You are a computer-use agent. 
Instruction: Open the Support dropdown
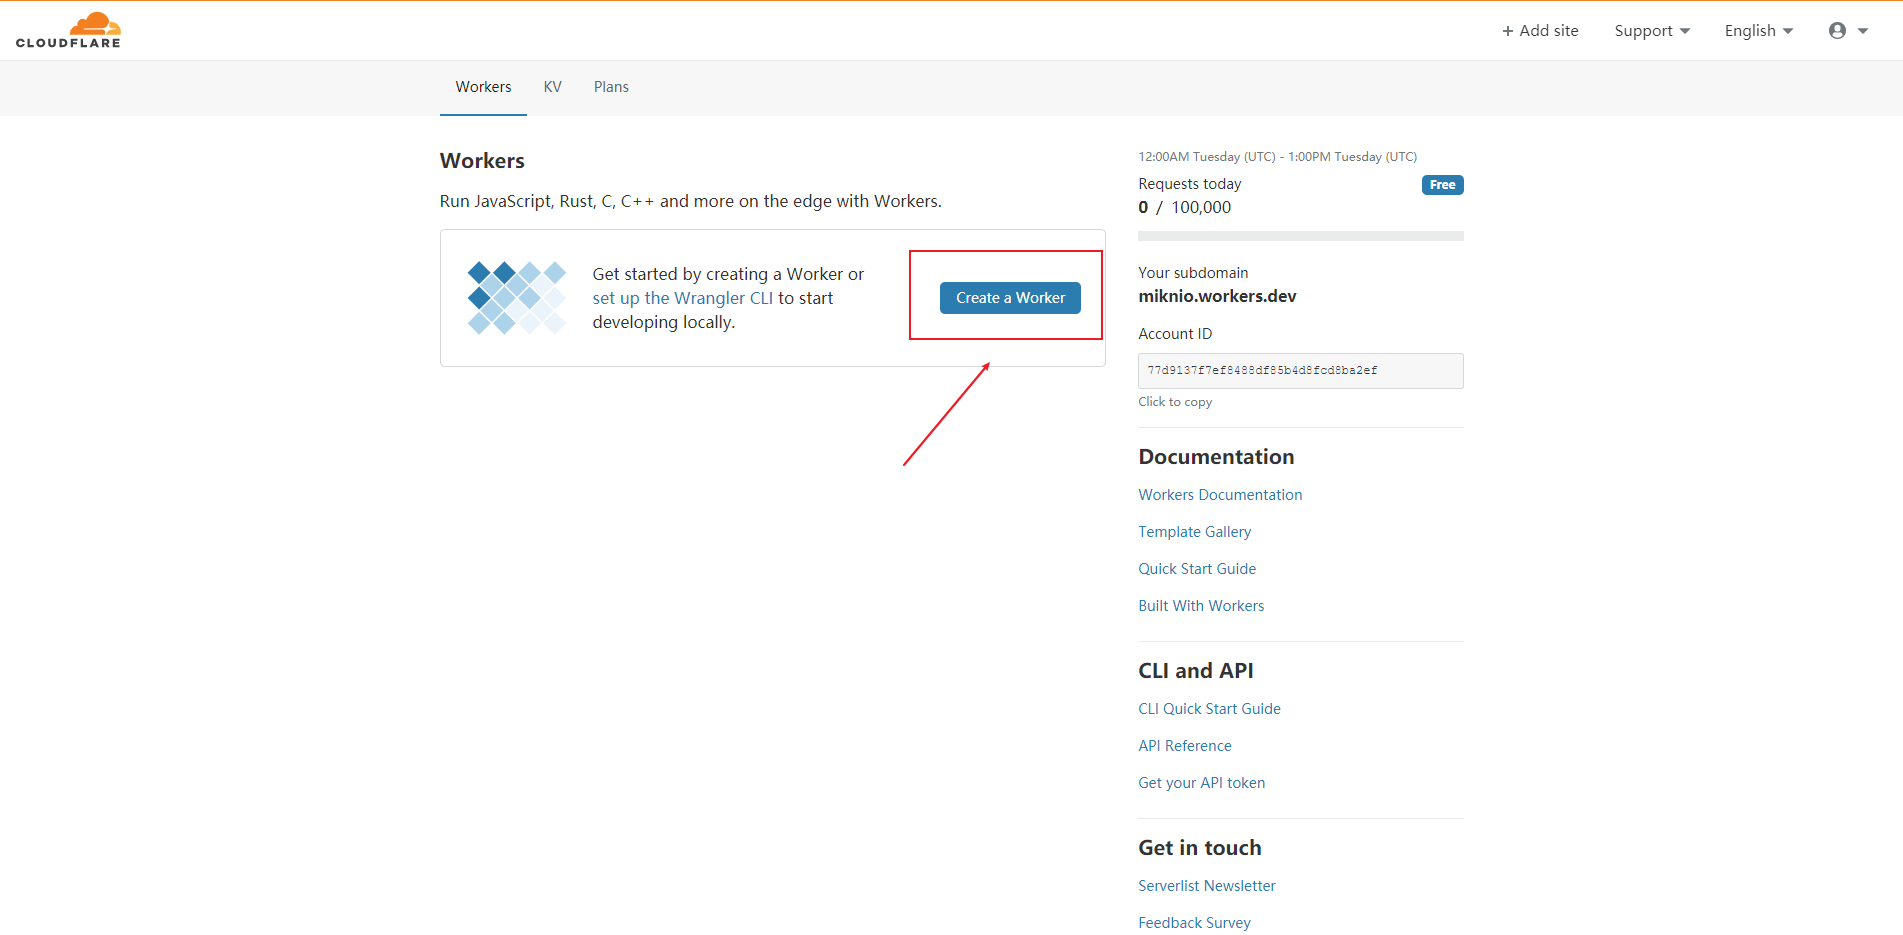(x=1651, y=30)
